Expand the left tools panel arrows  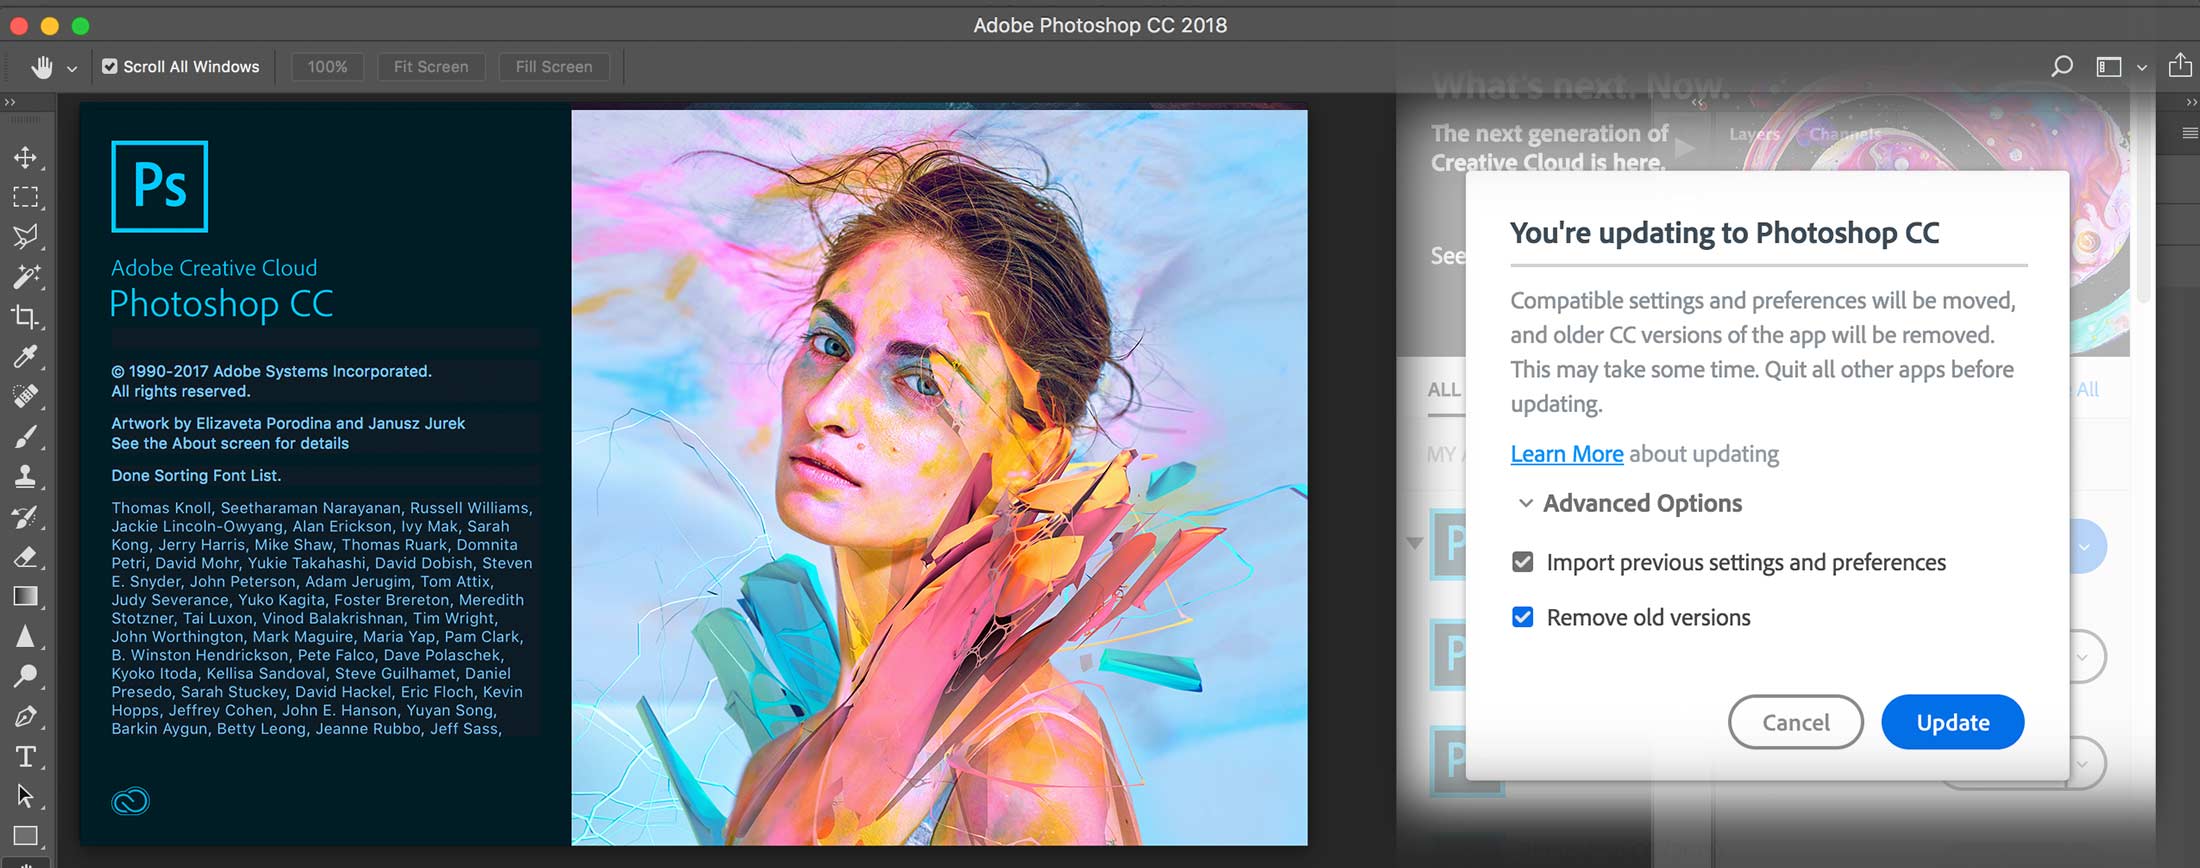pos(10,102)
